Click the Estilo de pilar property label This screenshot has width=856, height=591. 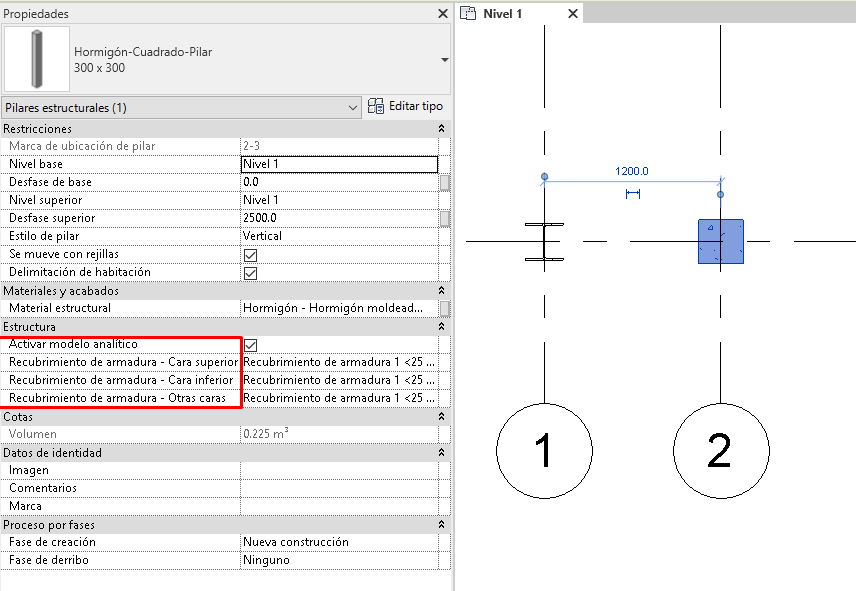point(44,236)
